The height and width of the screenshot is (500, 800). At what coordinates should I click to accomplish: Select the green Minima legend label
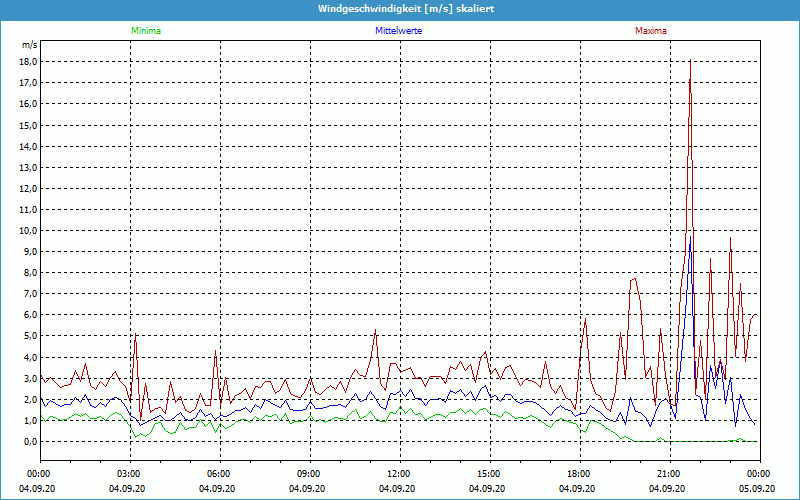coord(145,31)
